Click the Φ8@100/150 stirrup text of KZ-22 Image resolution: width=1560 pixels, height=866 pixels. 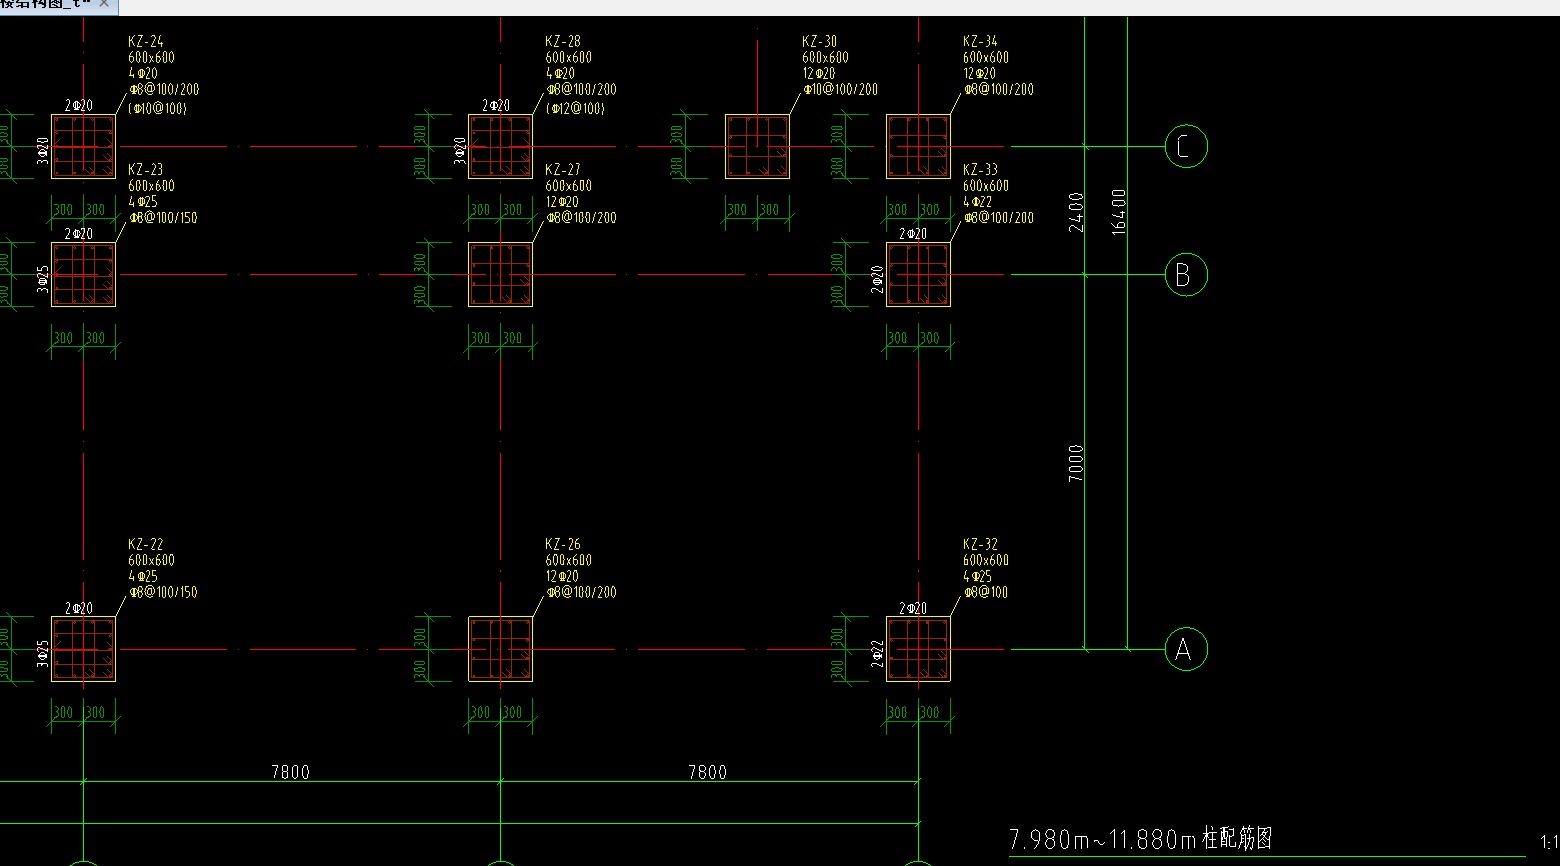pos(163,593)
